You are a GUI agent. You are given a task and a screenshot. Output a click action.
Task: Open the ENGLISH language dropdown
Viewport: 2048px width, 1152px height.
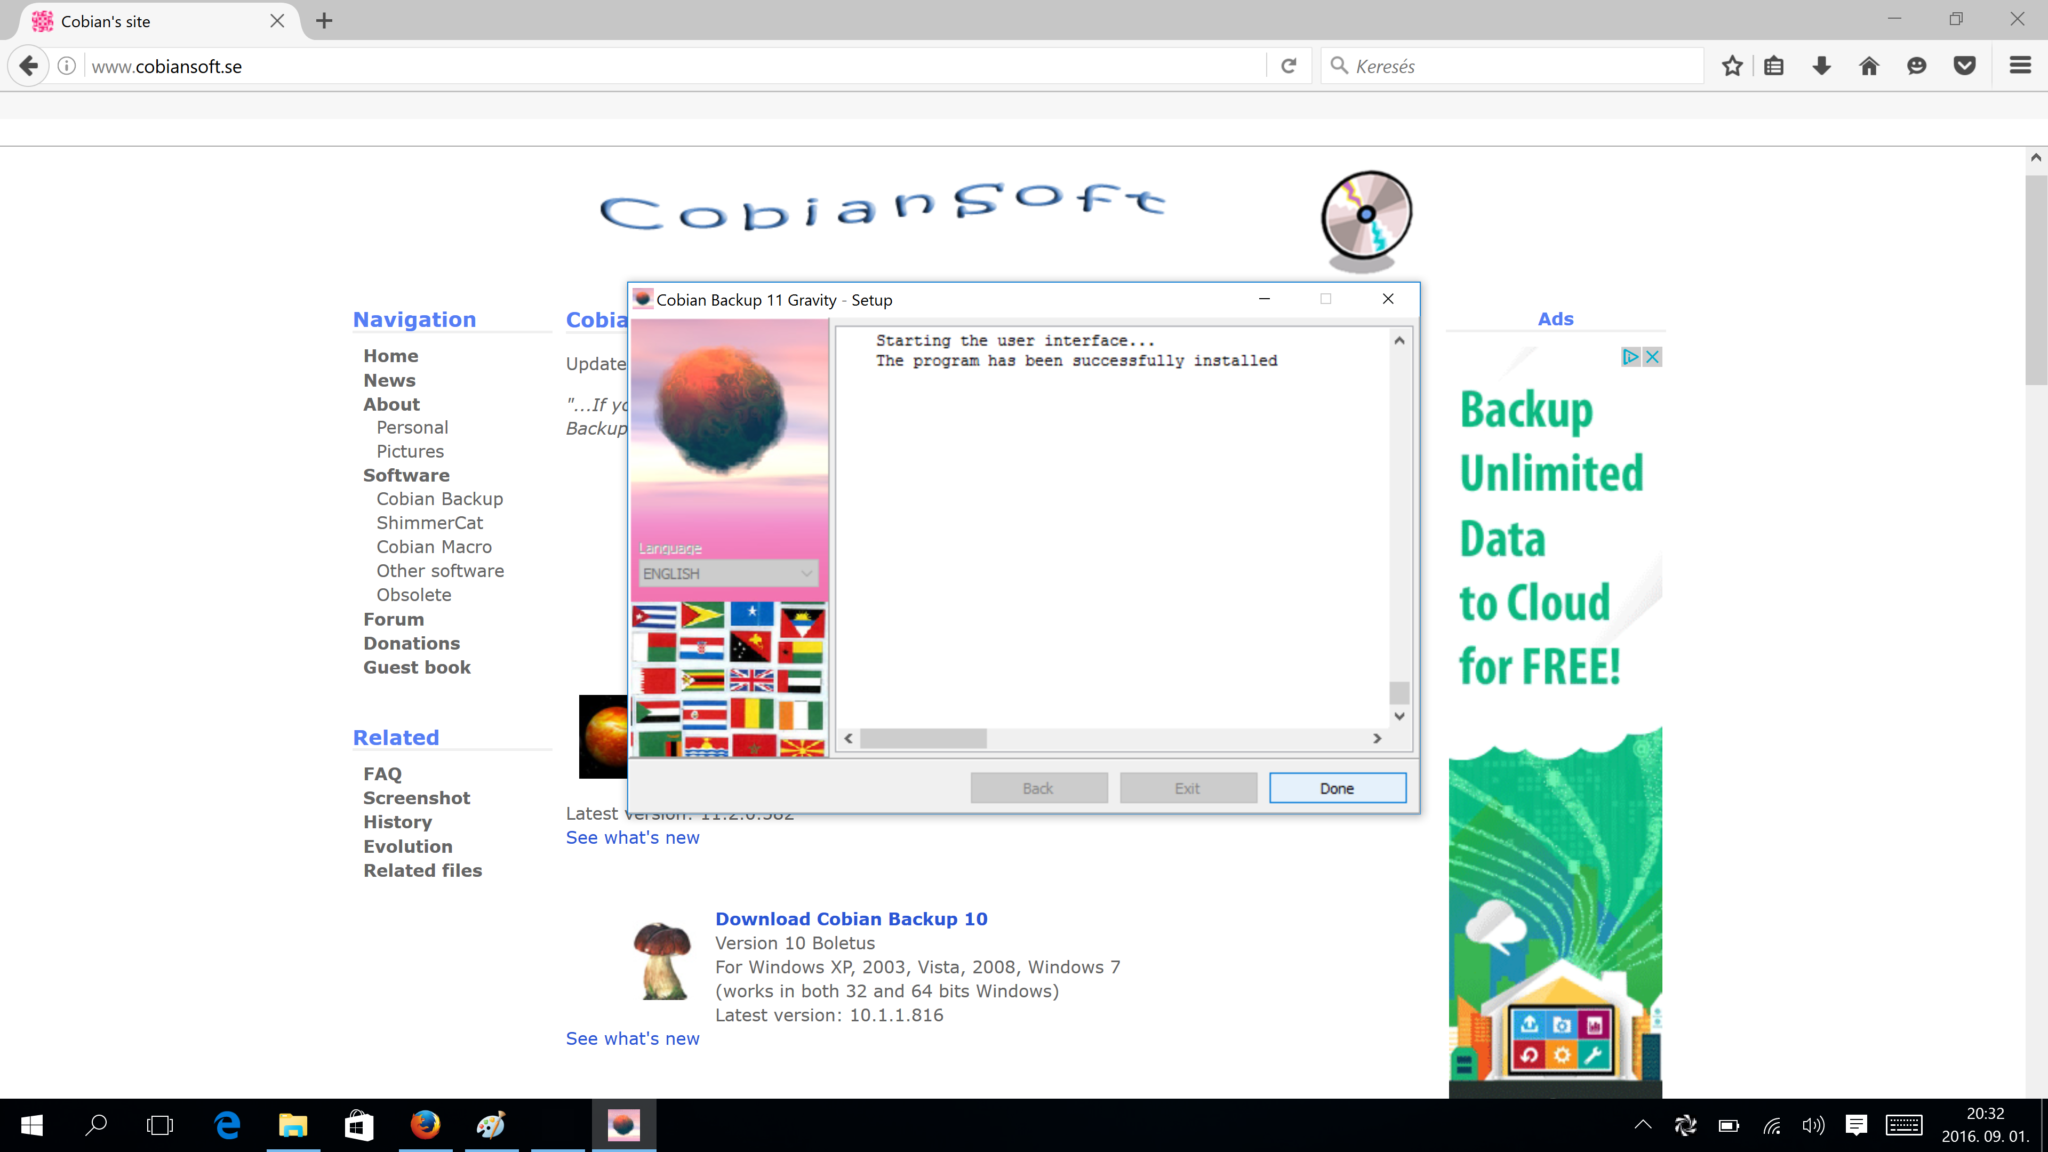[x=728, y=573]
